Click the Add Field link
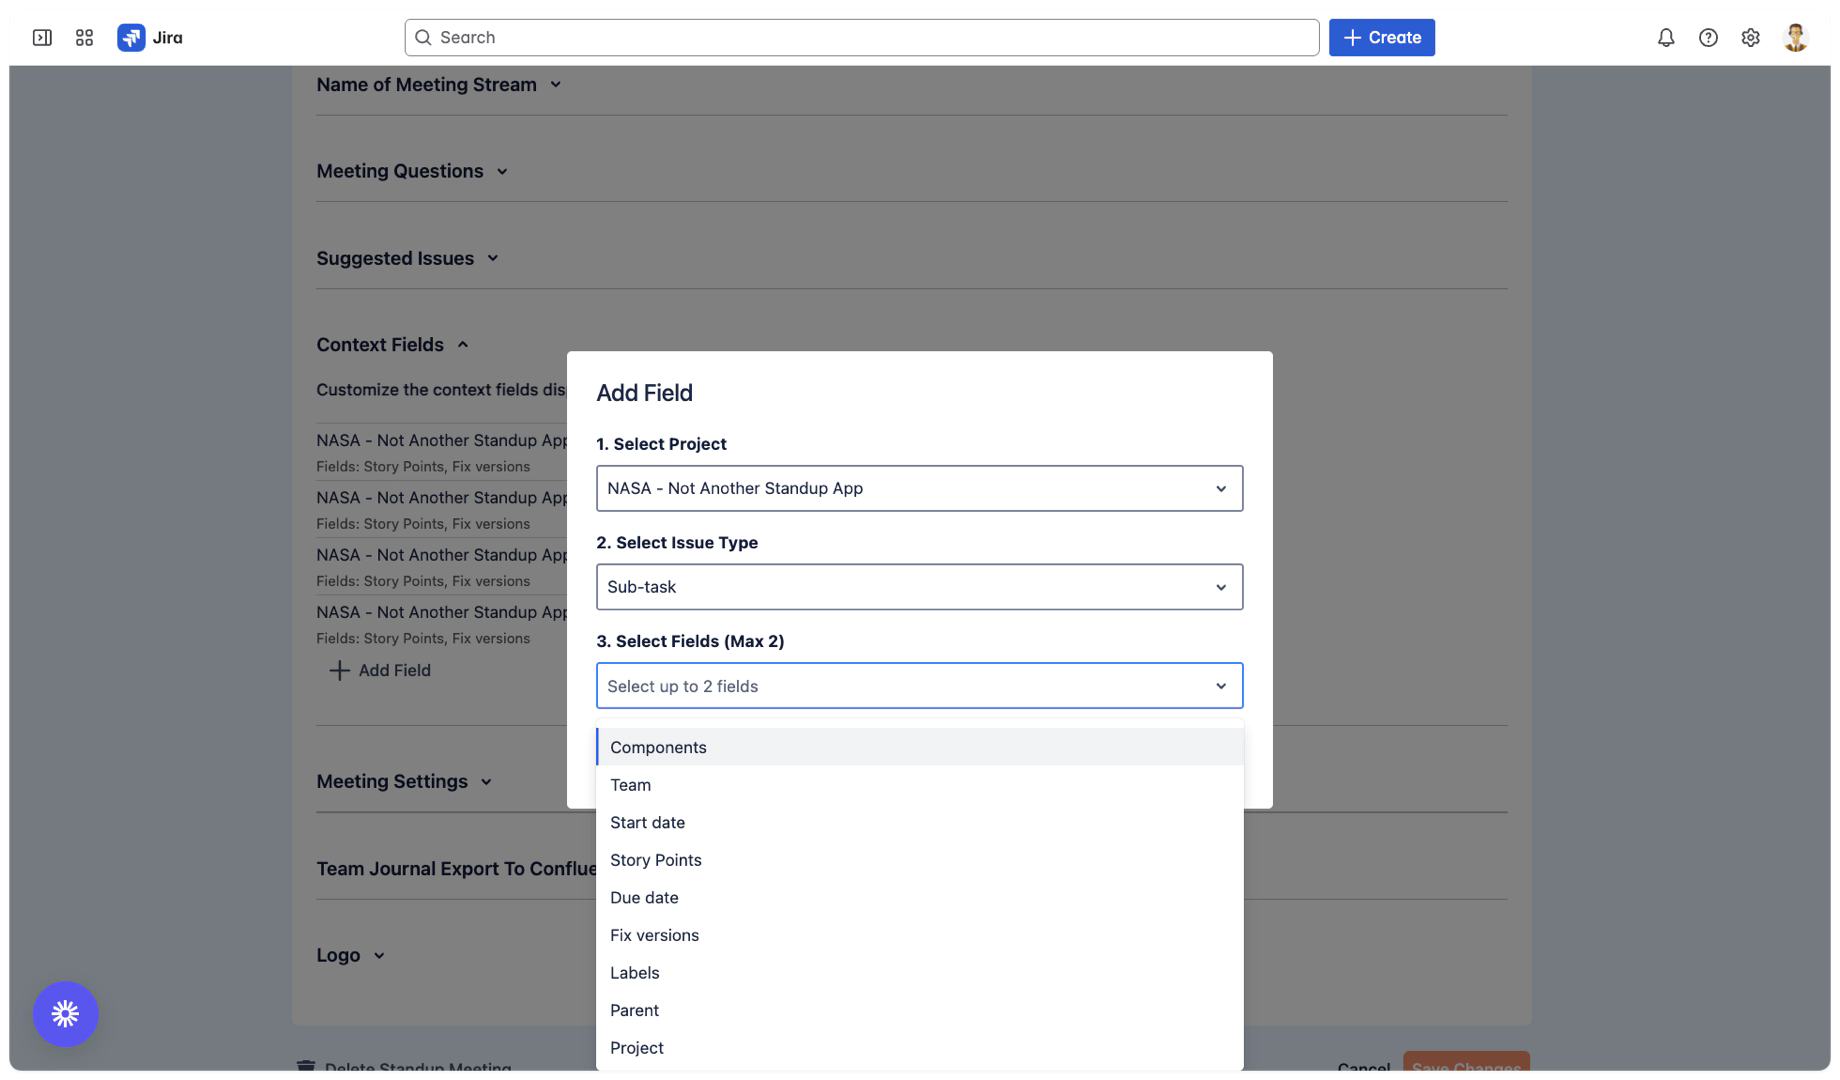This screenshot has width=1840, height=1080. 394,670
